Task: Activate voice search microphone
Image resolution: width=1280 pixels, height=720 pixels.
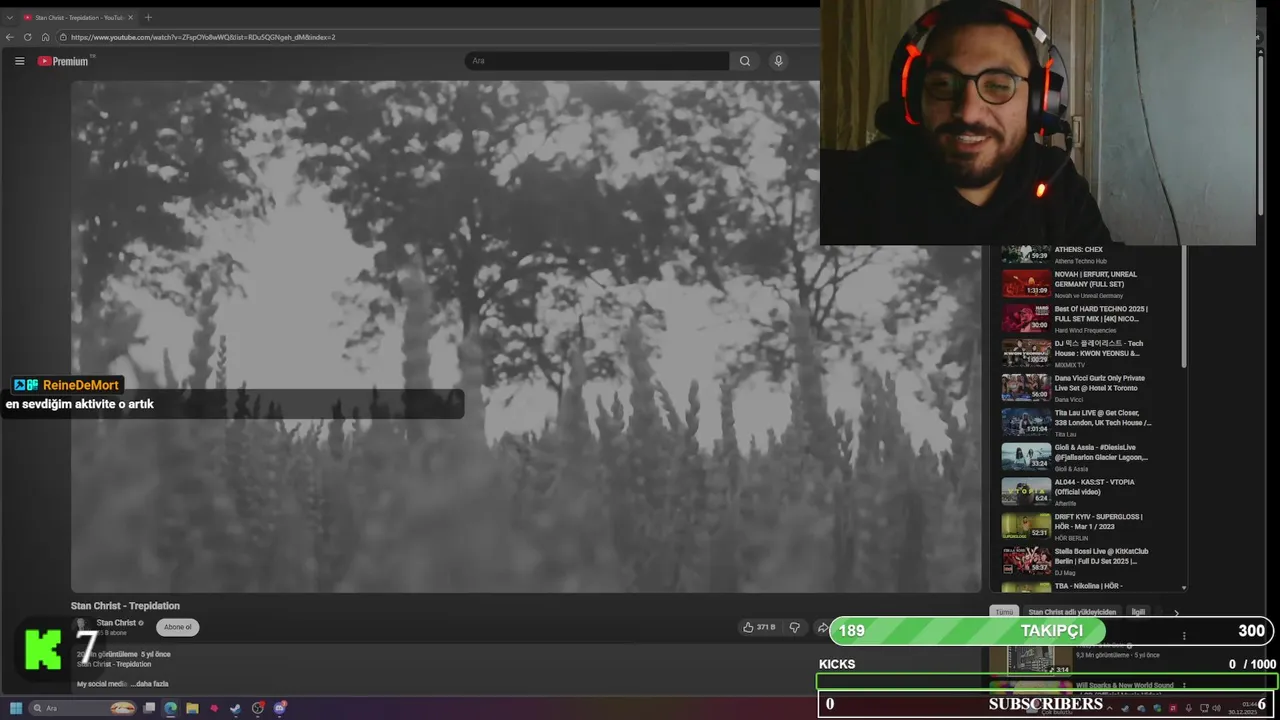Action: [x=778, y=61]
